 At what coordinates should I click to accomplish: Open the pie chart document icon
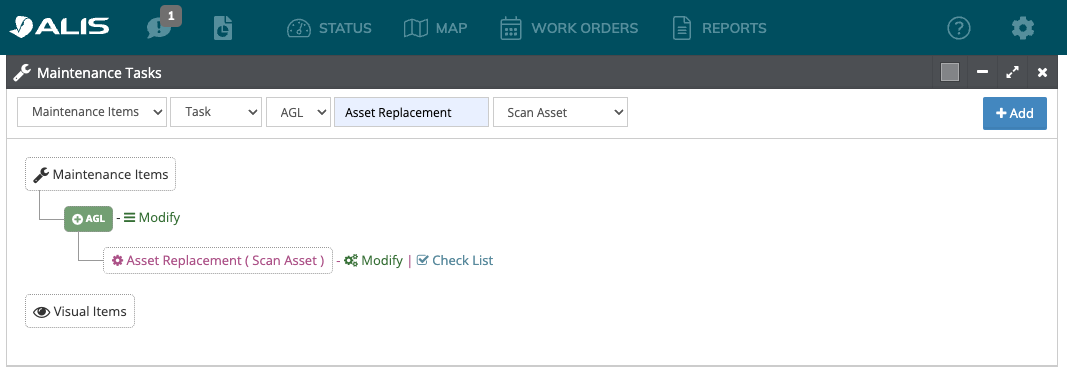tap(223, 28)
